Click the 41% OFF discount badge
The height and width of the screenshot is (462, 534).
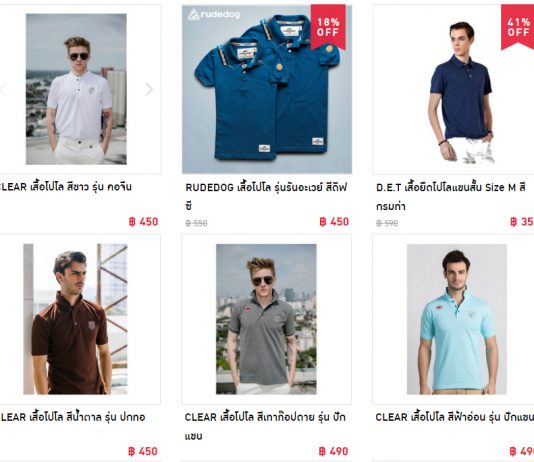coord(518,27)
